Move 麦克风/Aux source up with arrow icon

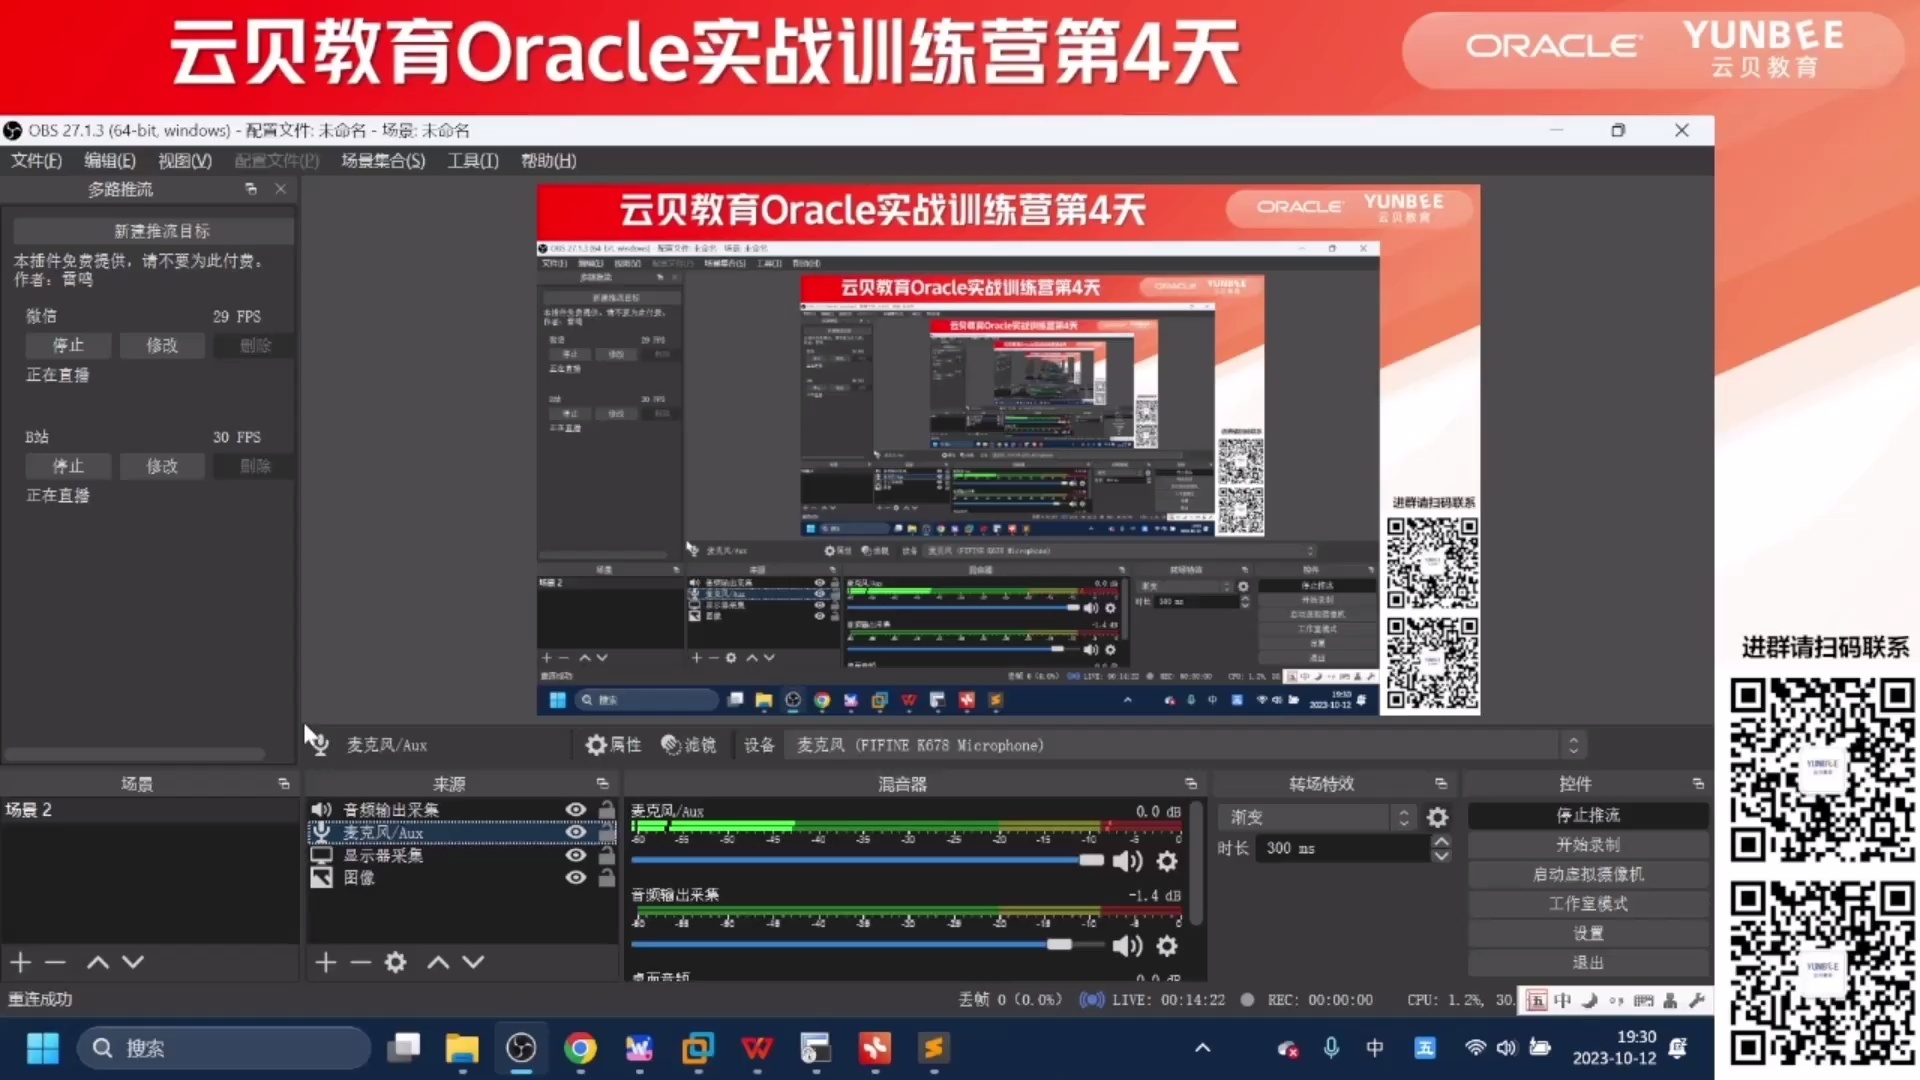[437, 962]
